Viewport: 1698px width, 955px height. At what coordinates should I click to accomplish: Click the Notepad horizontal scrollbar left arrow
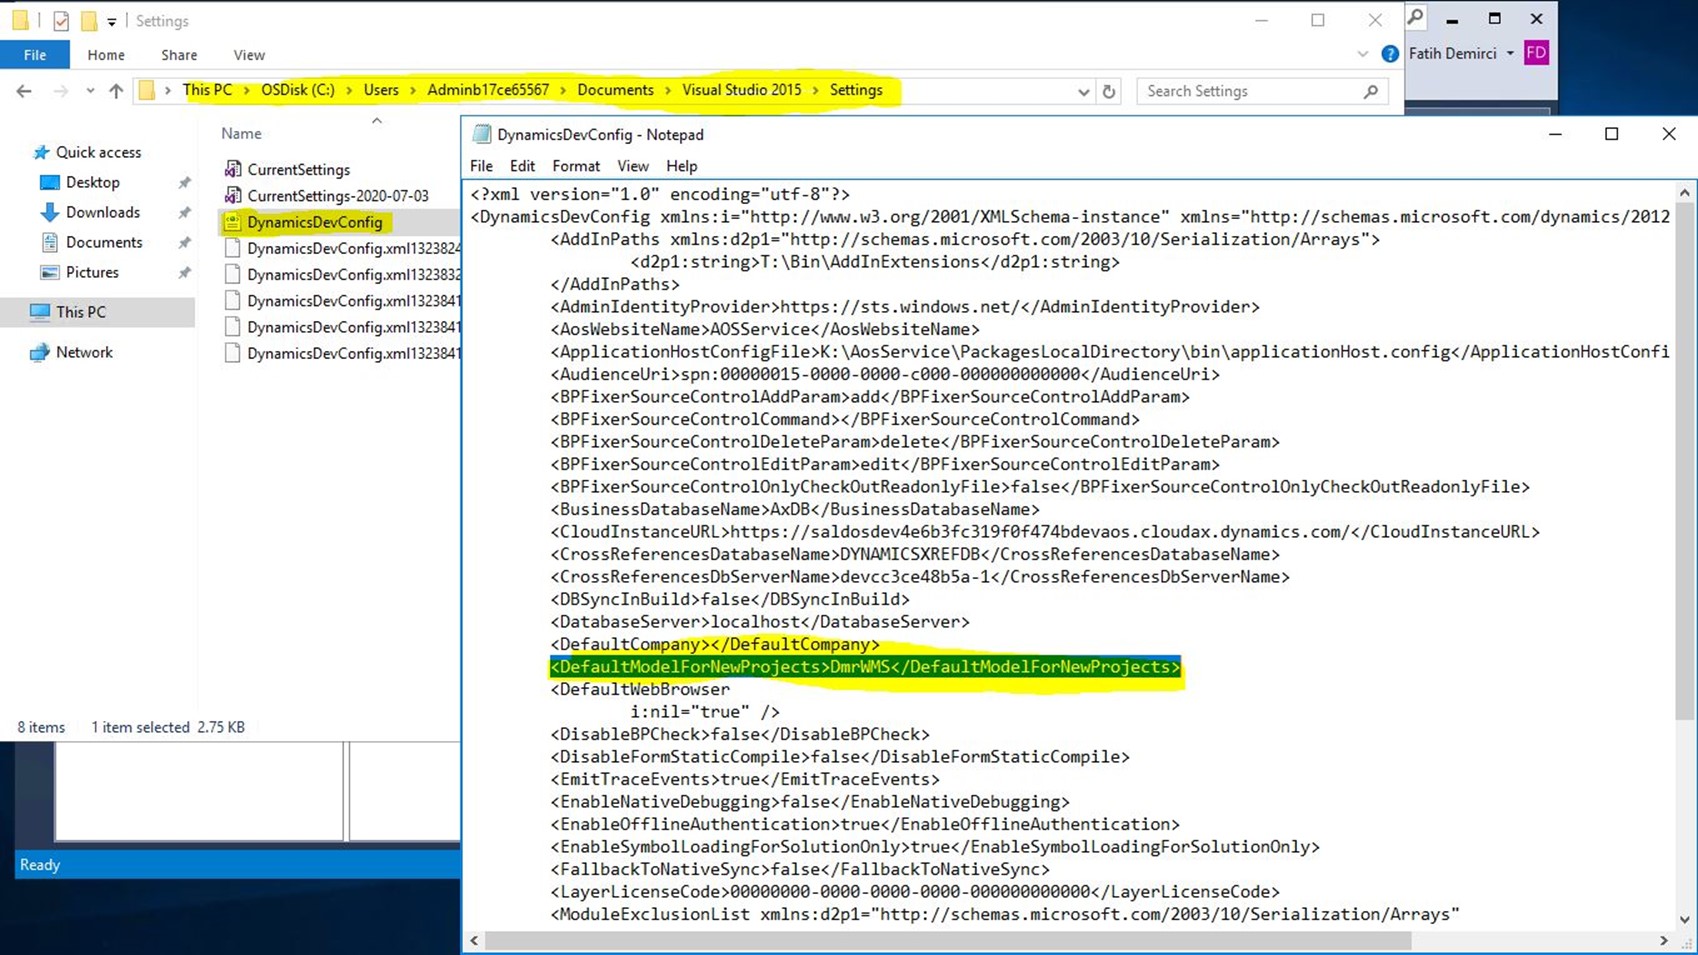tap(475, 940)
